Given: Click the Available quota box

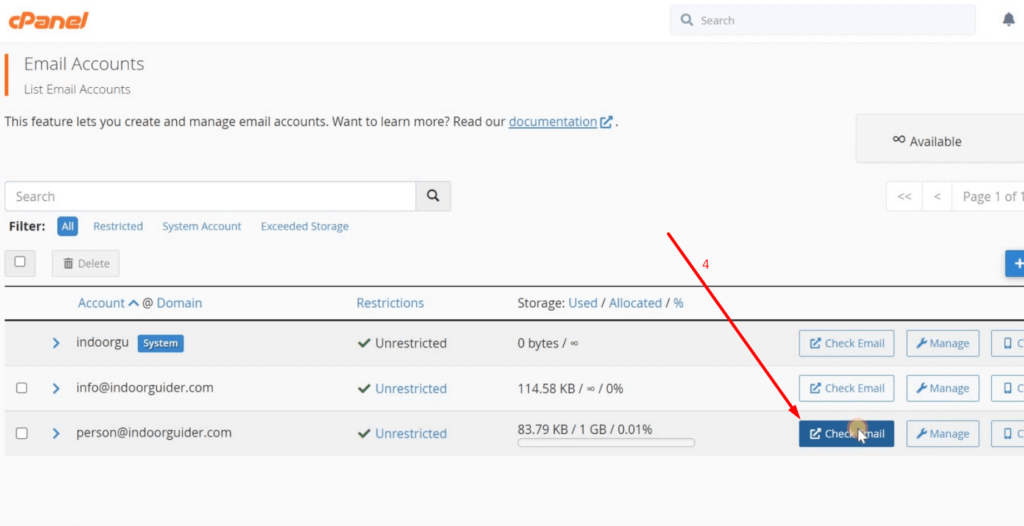Looking at the screenshot, I should tap(940, 139).
